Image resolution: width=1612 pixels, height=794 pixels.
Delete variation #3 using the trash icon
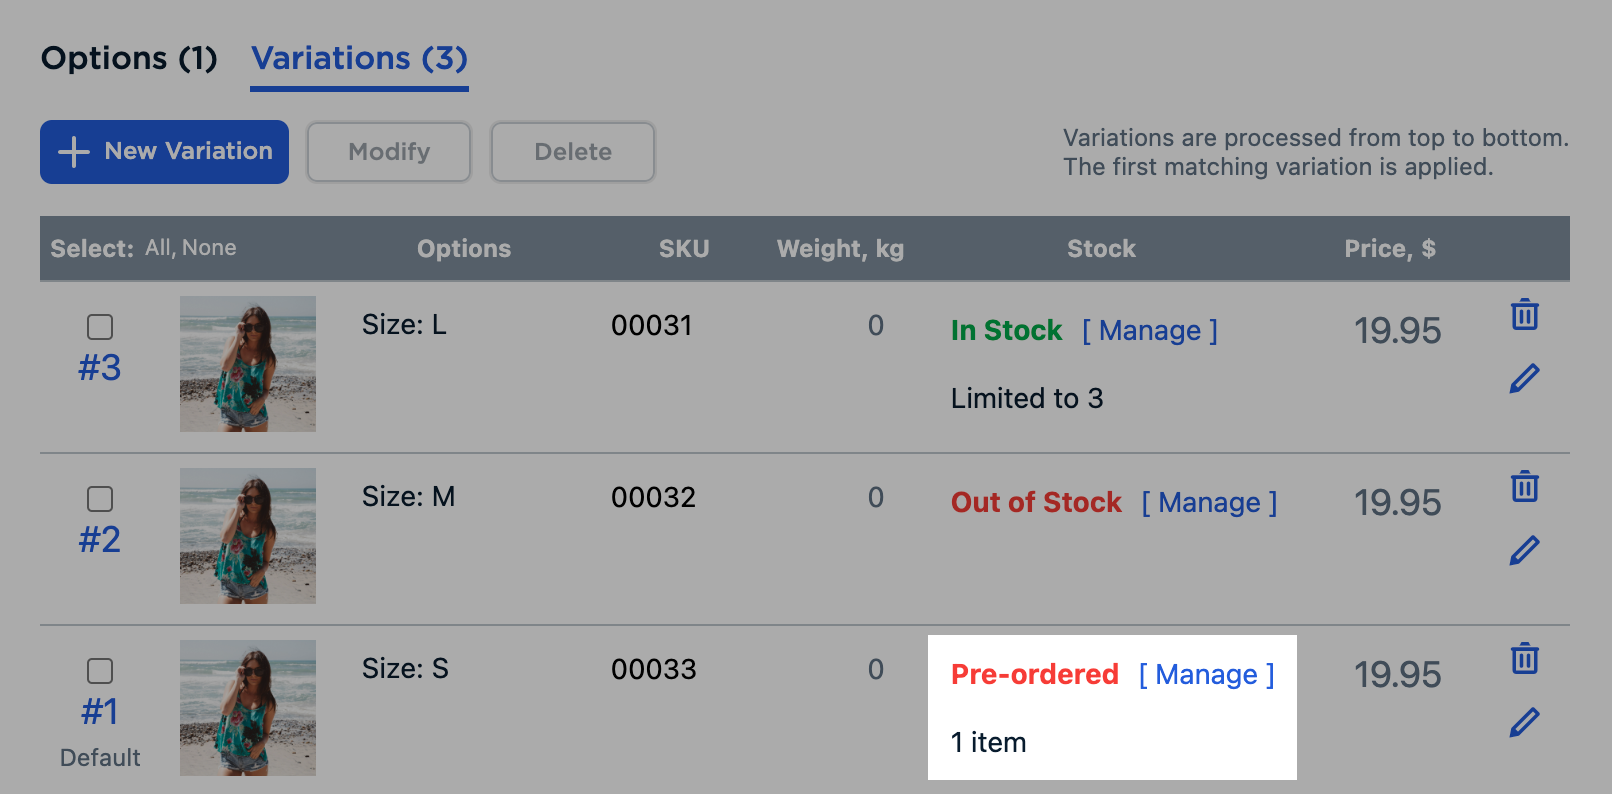pyautogui.click(x=1524, y=314)
